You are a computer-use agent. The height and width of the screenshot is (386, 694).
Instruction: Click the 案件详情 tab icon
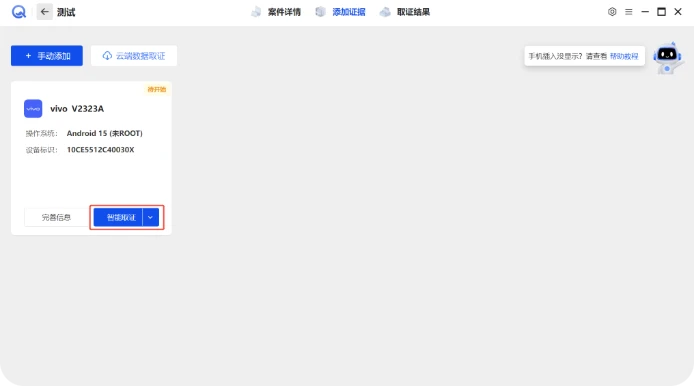(x=256, y=12)
